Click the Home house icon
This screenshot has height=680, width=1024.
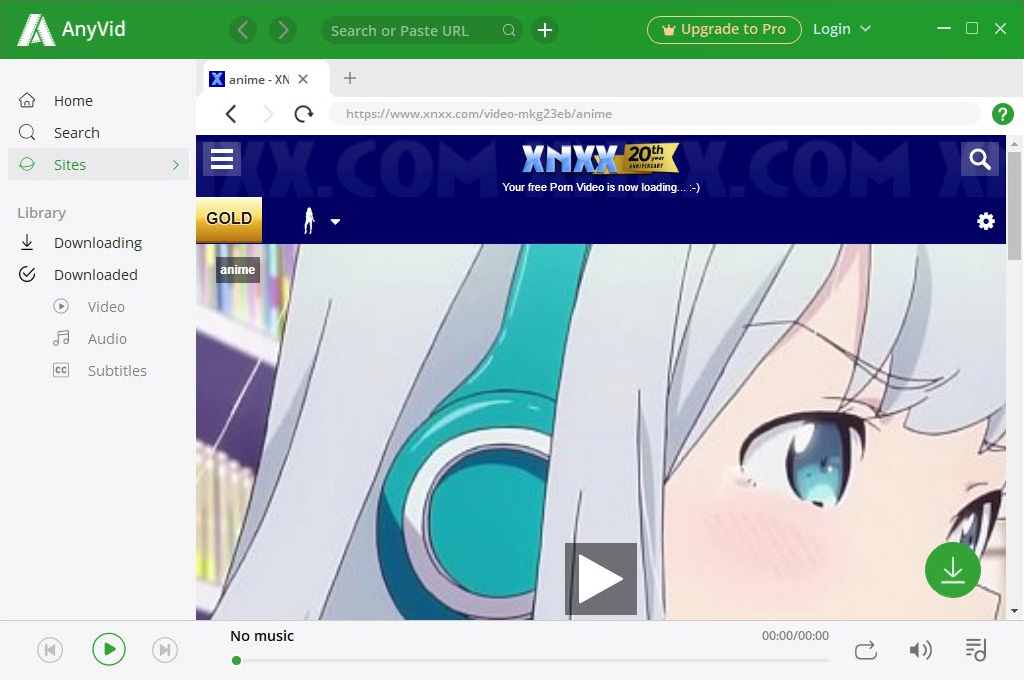point(27,100)
